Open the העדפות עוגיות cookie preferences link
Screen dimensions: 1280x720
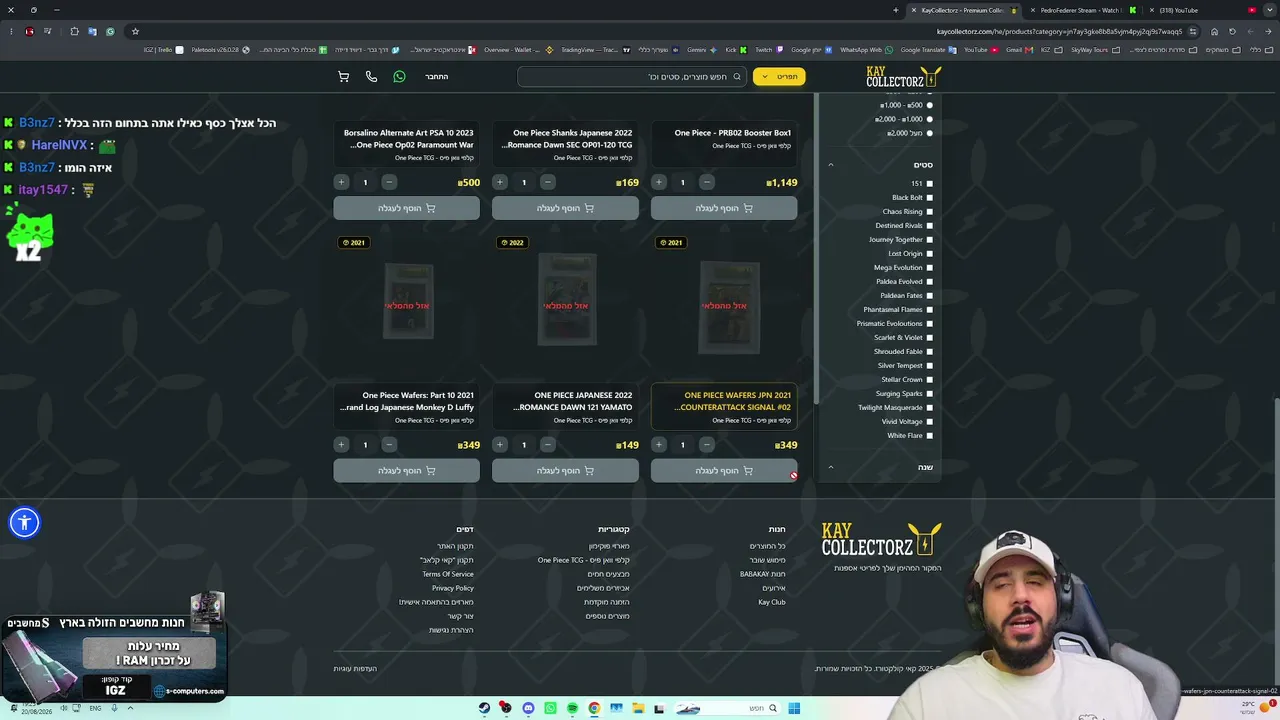coord(355,668)
